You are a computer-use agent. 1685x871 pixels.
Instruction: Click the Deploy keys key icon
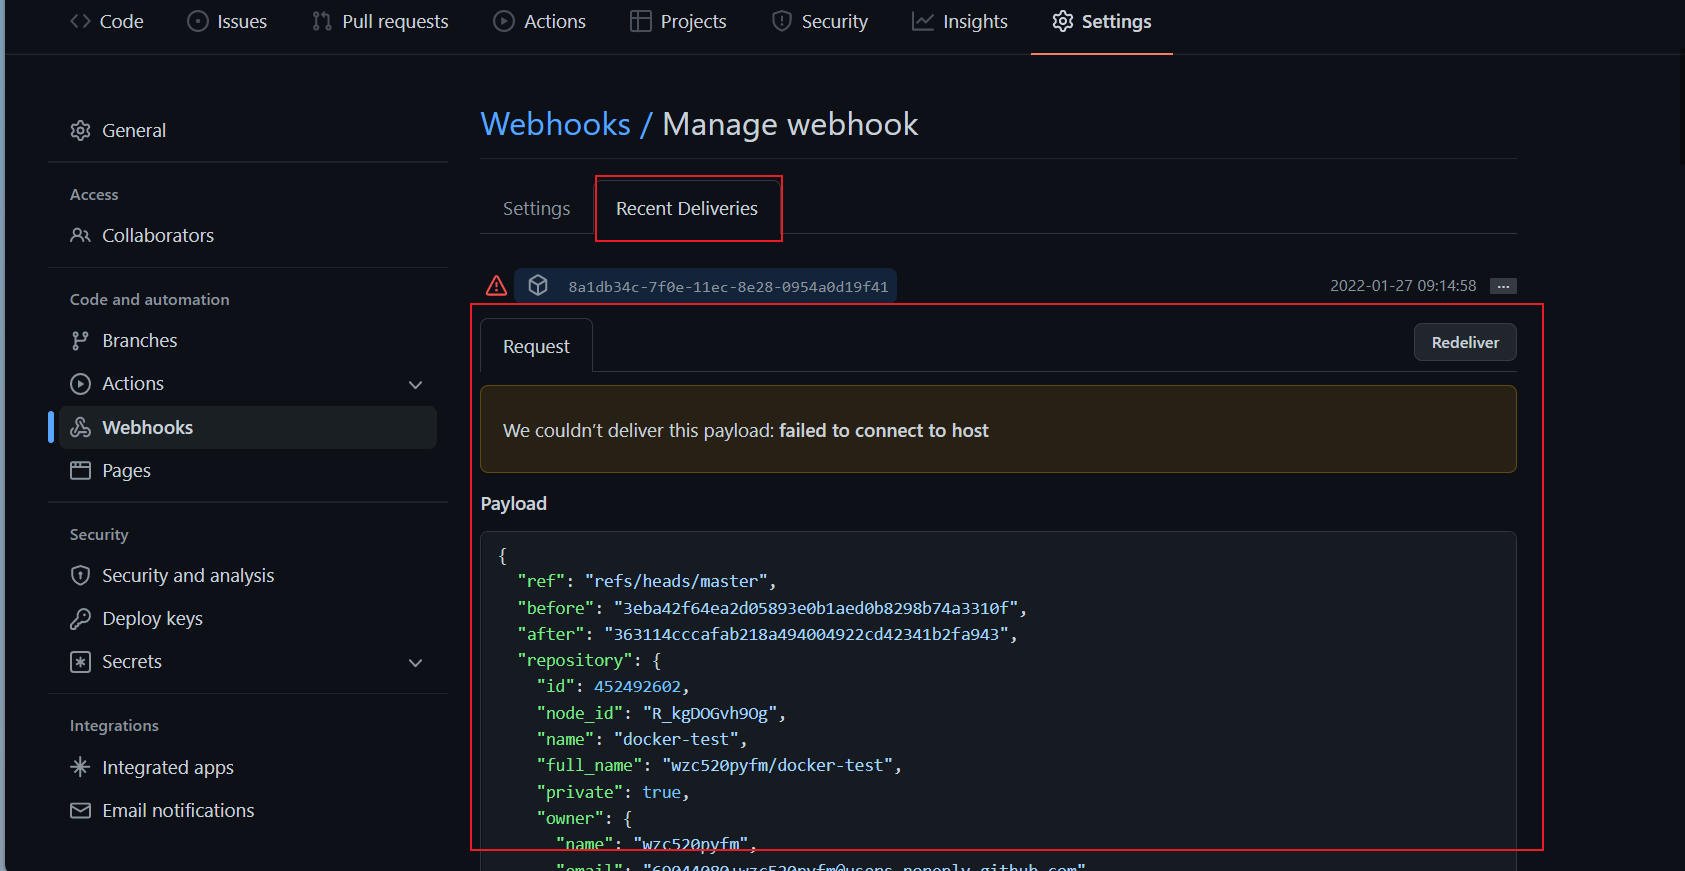click(x=80, y=619)
